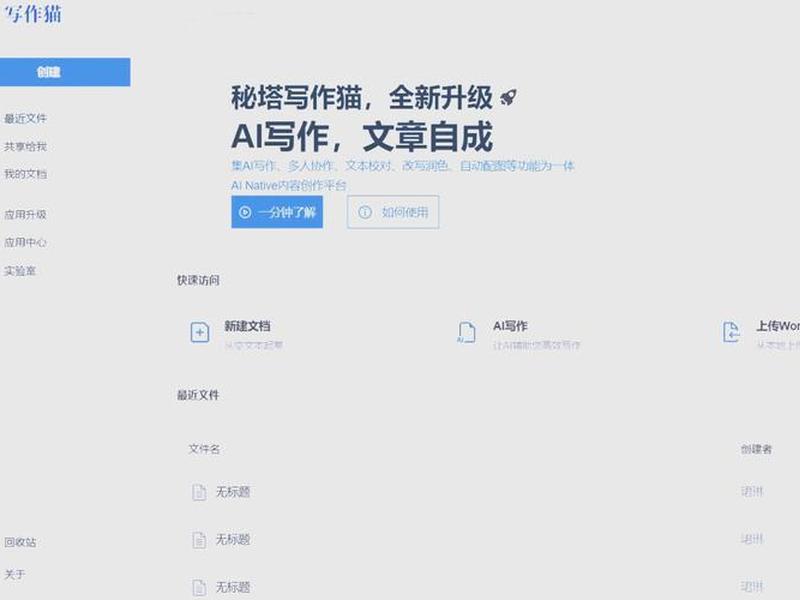Open the third 无标题 file name
Image resolution: width=800 pixels, height=600 pixels.
coord(233,587)
